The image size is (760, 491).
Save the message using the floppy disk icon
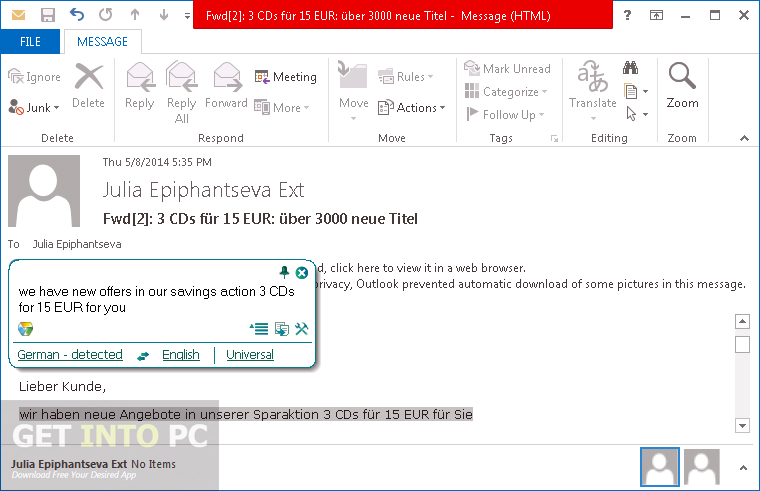coord(48,15)
